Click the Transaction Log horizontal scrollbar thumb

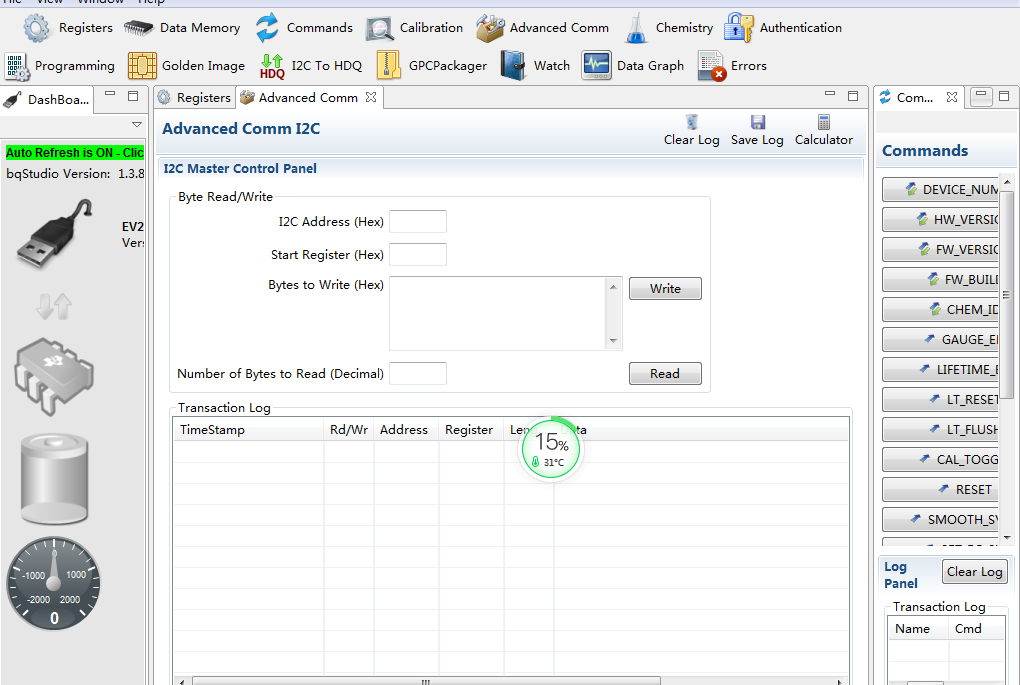tap(426, 681)
